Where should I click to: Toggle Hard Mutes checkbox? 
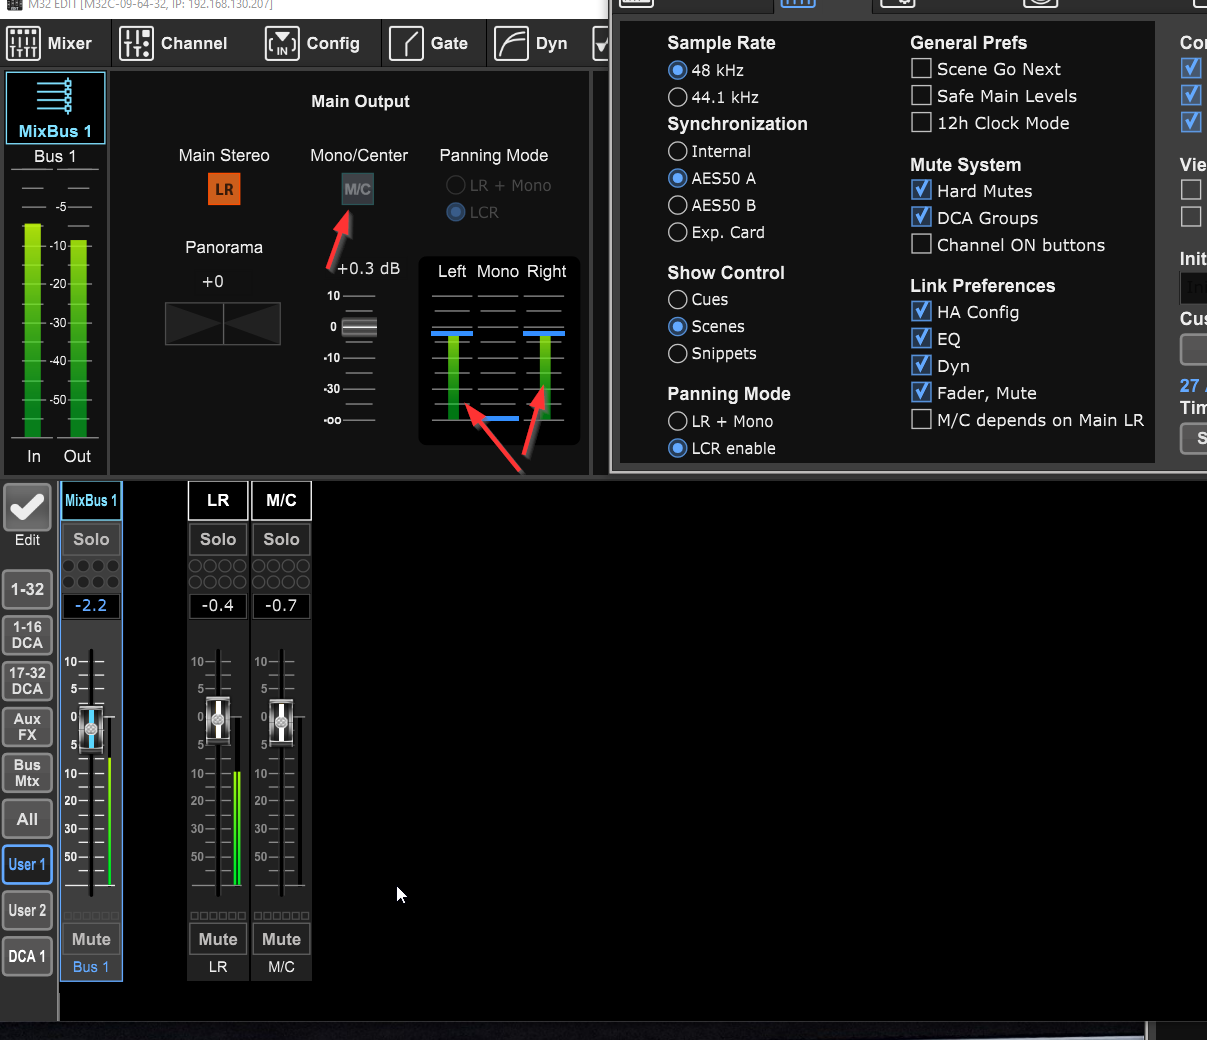[x=921, y=190]
